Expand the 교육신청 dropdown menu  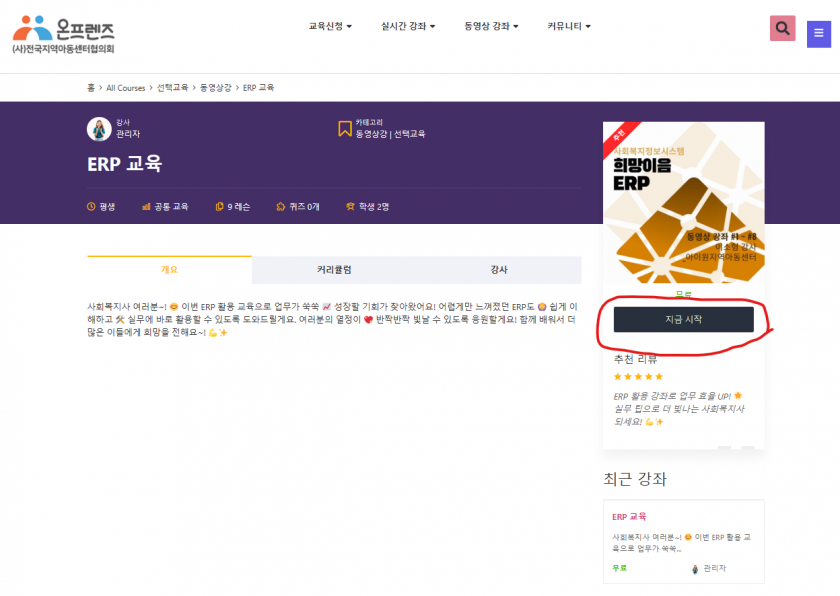pos(330,26)
